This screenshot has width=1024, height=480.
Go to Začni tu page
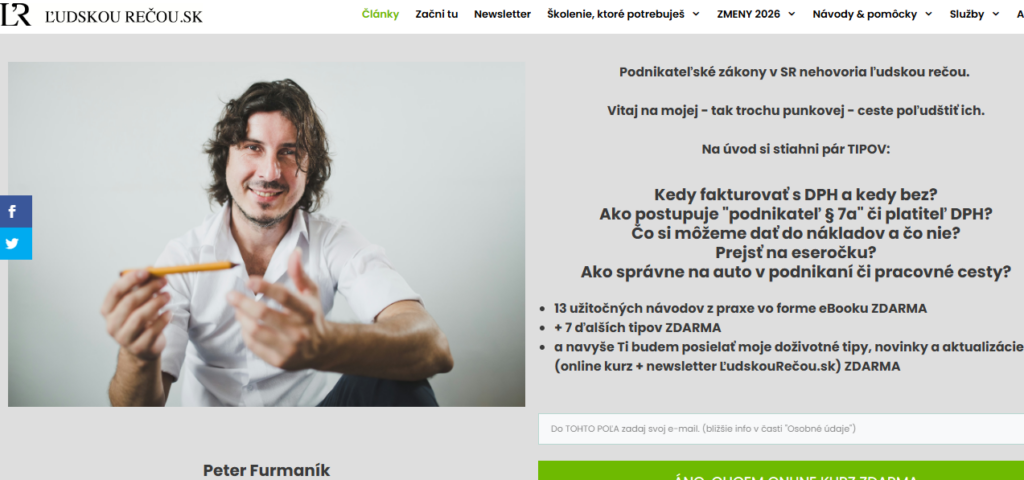click(x=436, y=14)
